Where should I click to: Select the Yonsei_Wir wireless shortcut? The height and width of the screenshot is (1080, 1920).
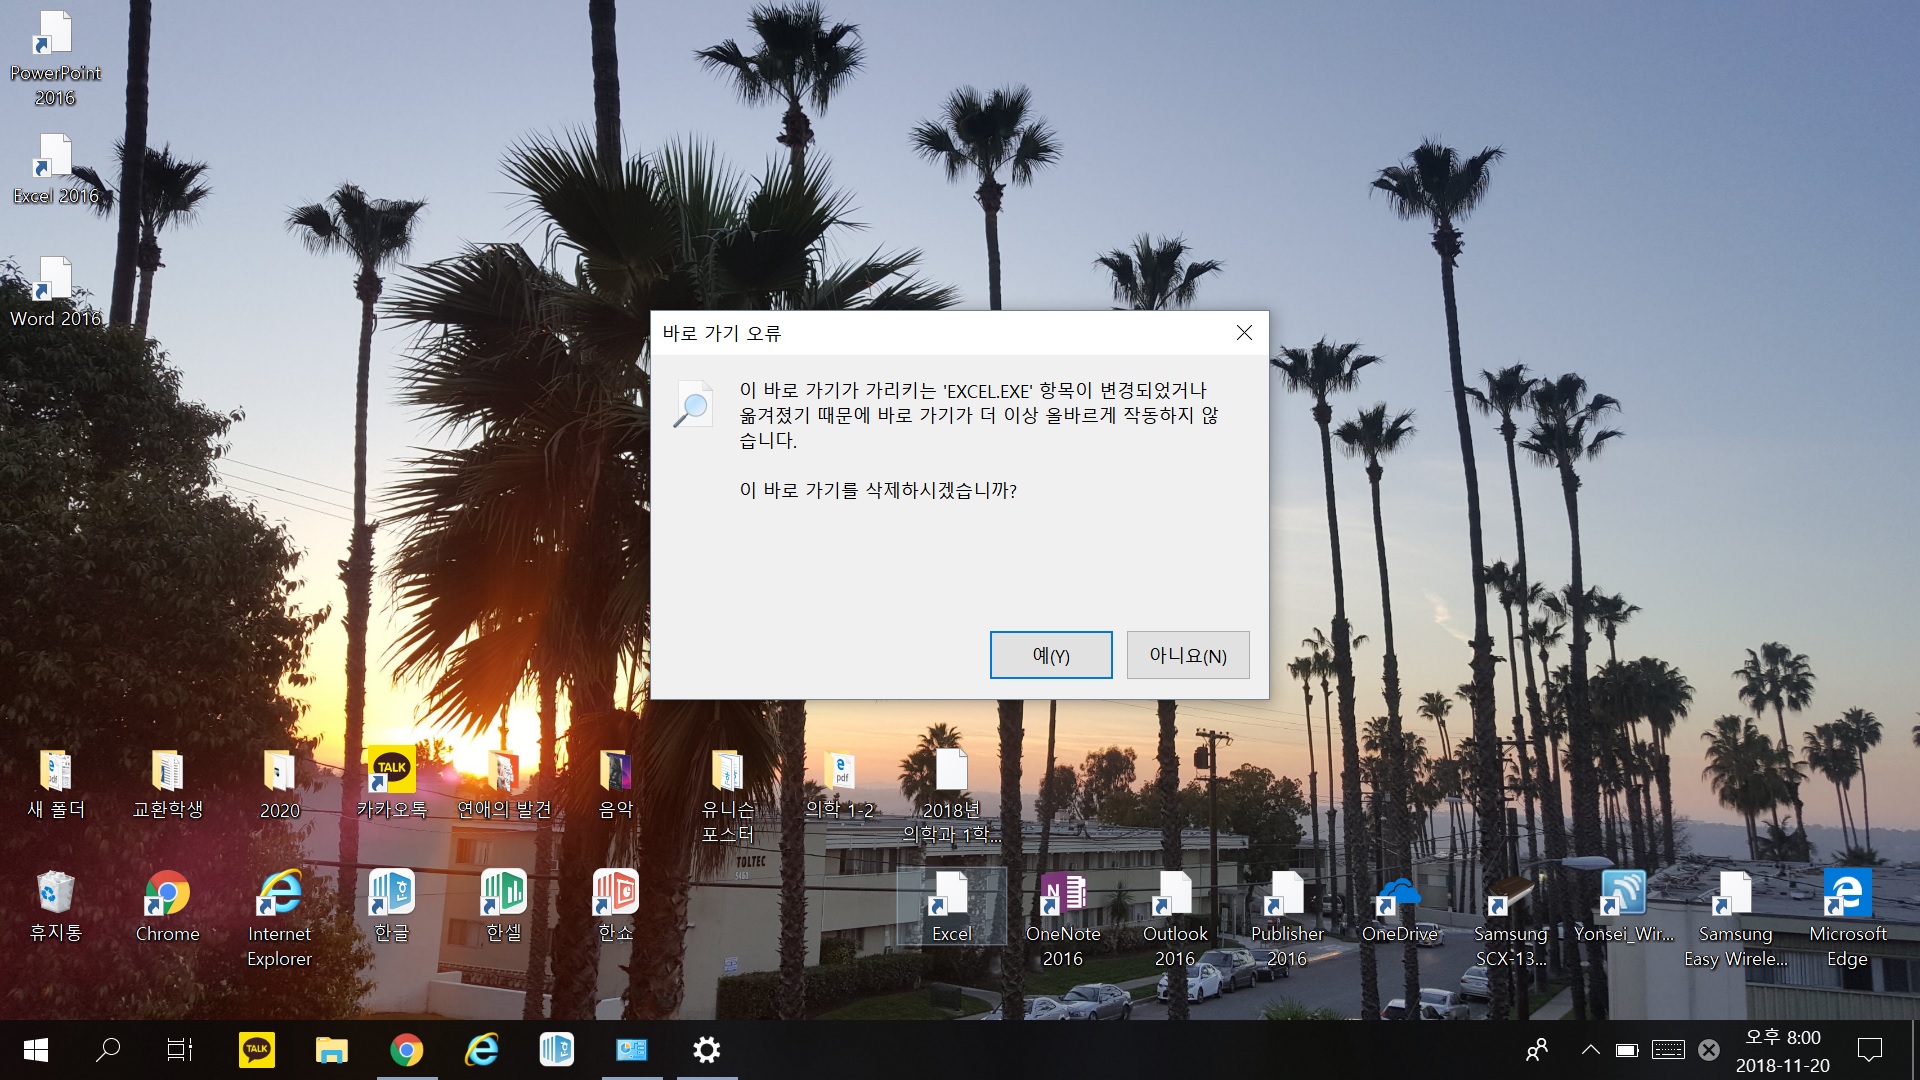pos(1623,907)
